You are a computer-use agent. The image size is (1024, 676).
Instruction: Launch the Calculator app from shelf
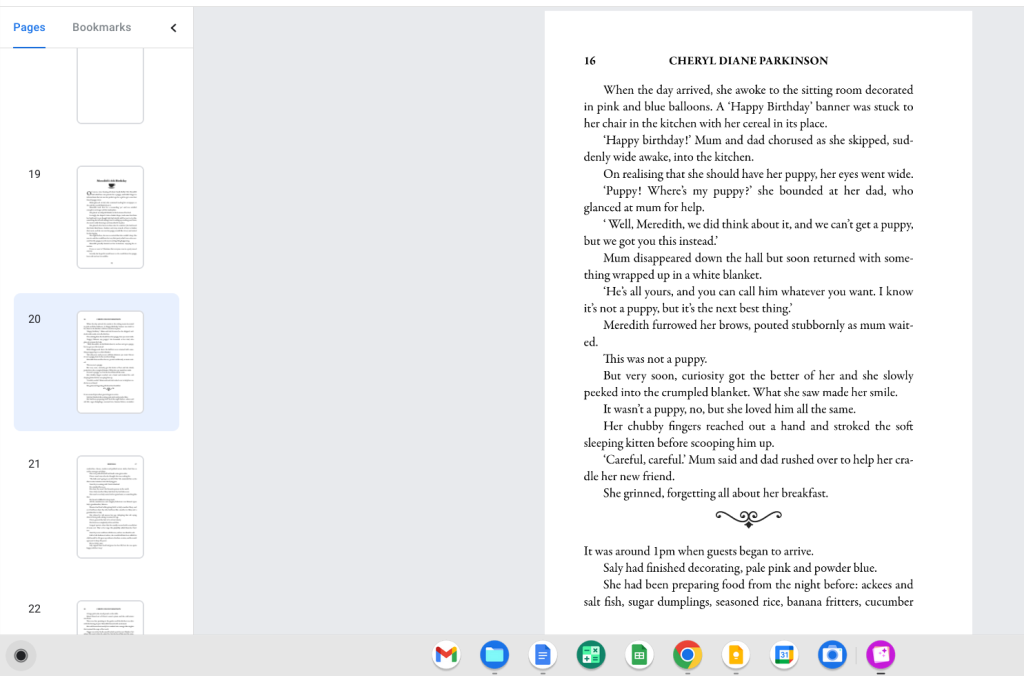tap(591, 654)
